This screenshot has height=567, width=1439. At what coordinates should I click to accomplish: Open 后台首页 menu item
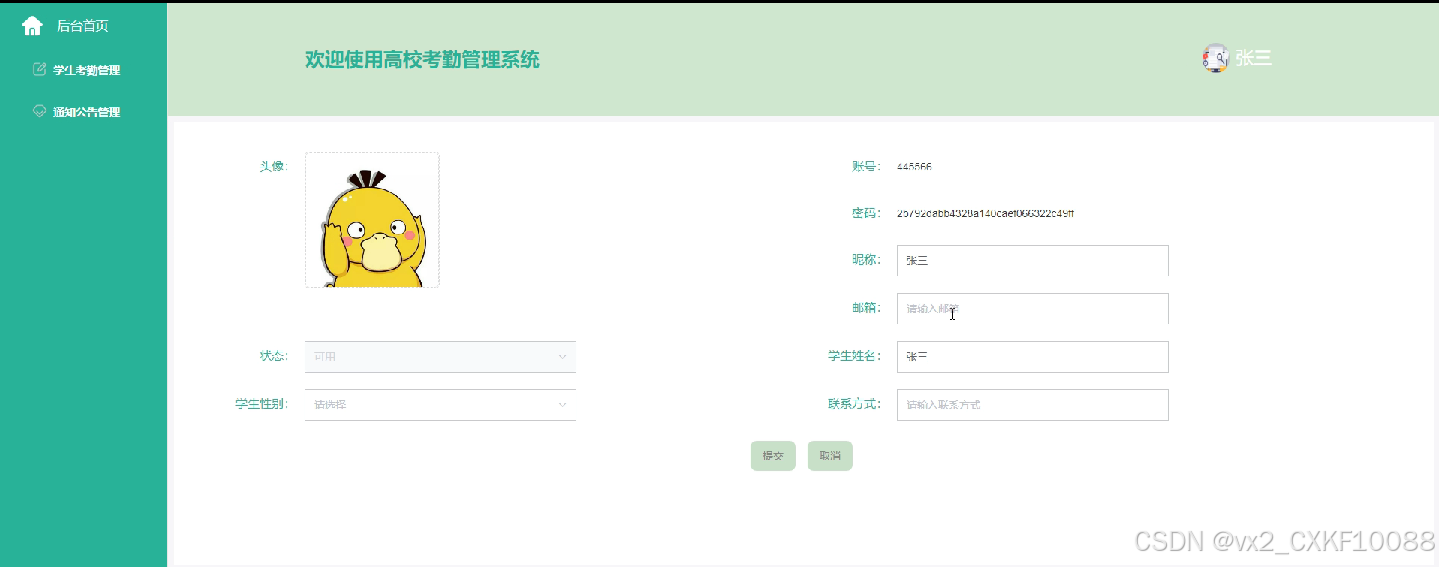click(x=83, y=26)
